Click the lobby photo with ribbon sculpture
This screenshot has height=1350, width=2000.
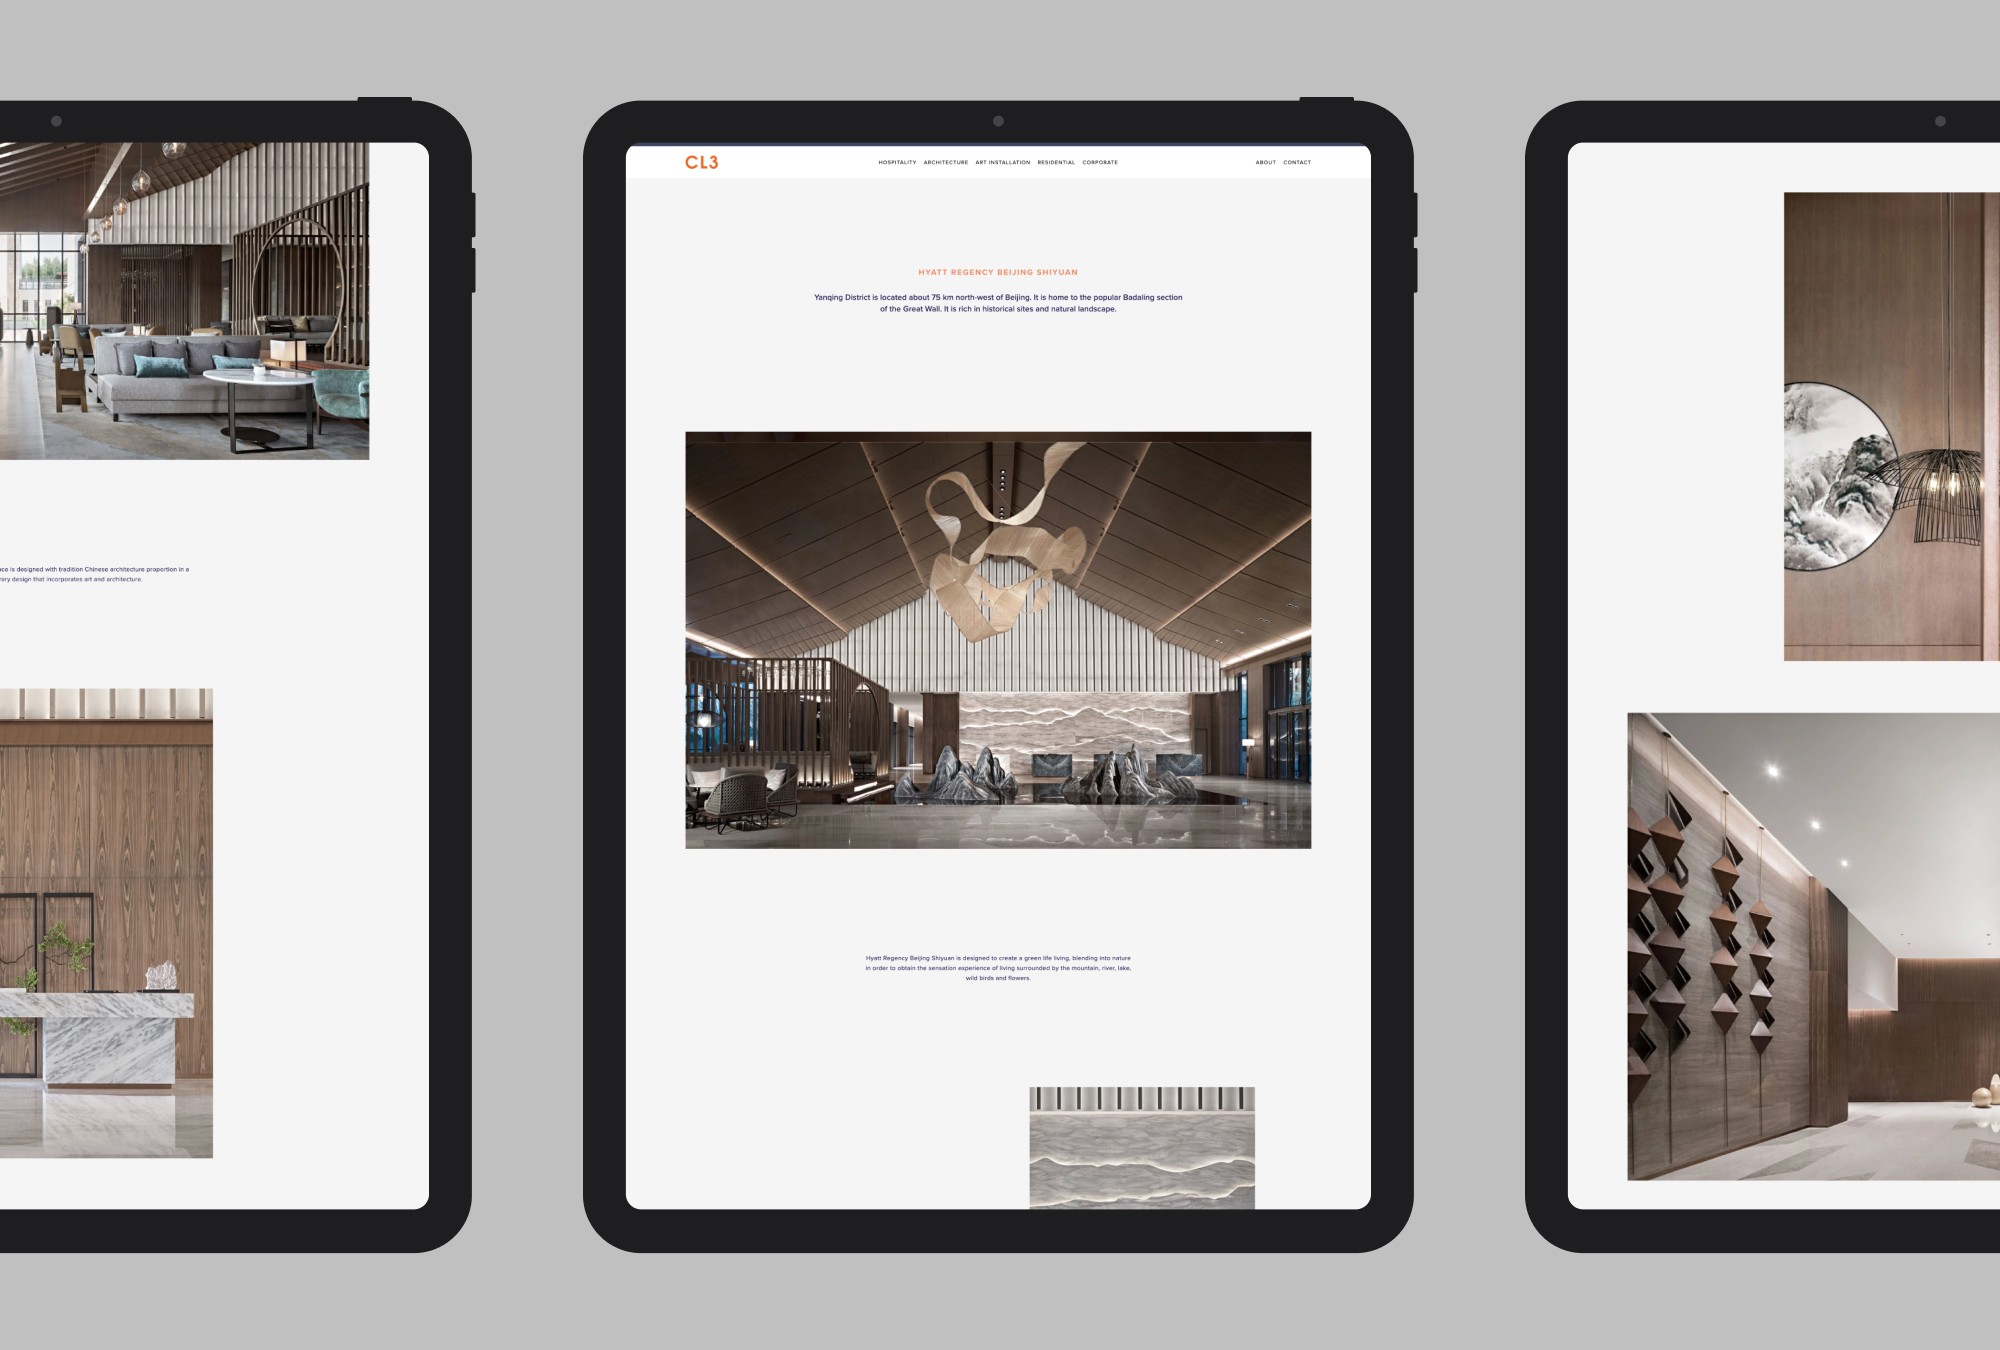point(998,640)
